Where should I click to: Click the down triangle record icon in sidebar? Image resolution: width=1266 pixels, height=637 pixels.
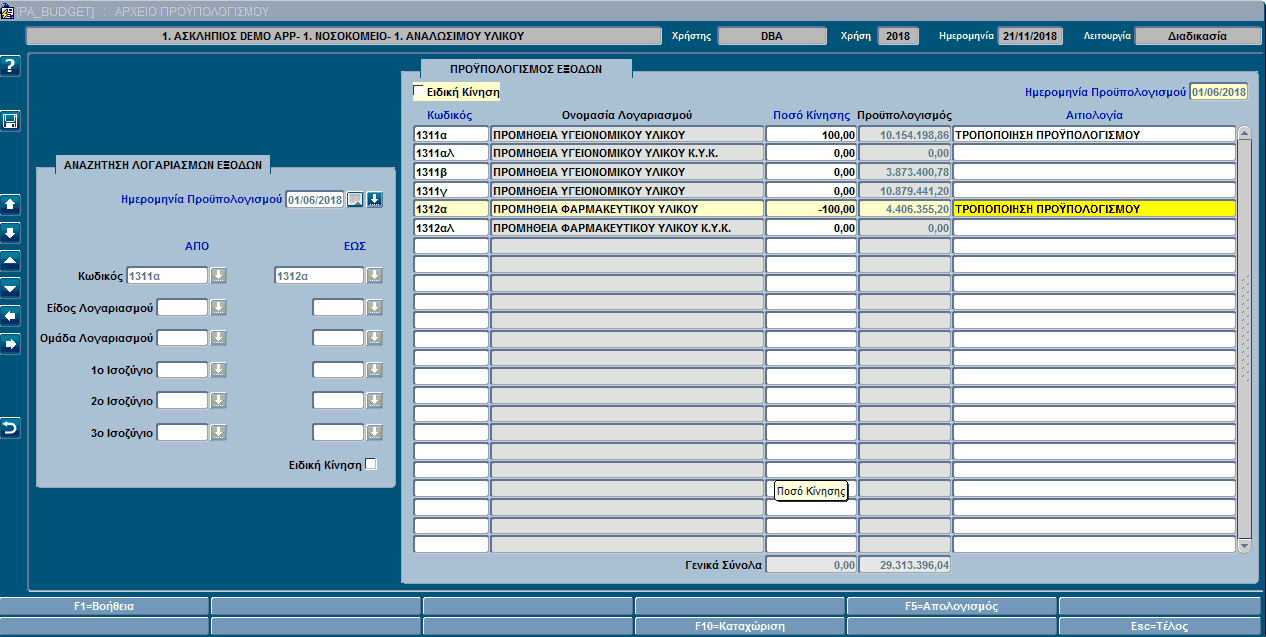click(x=10, y=288)
